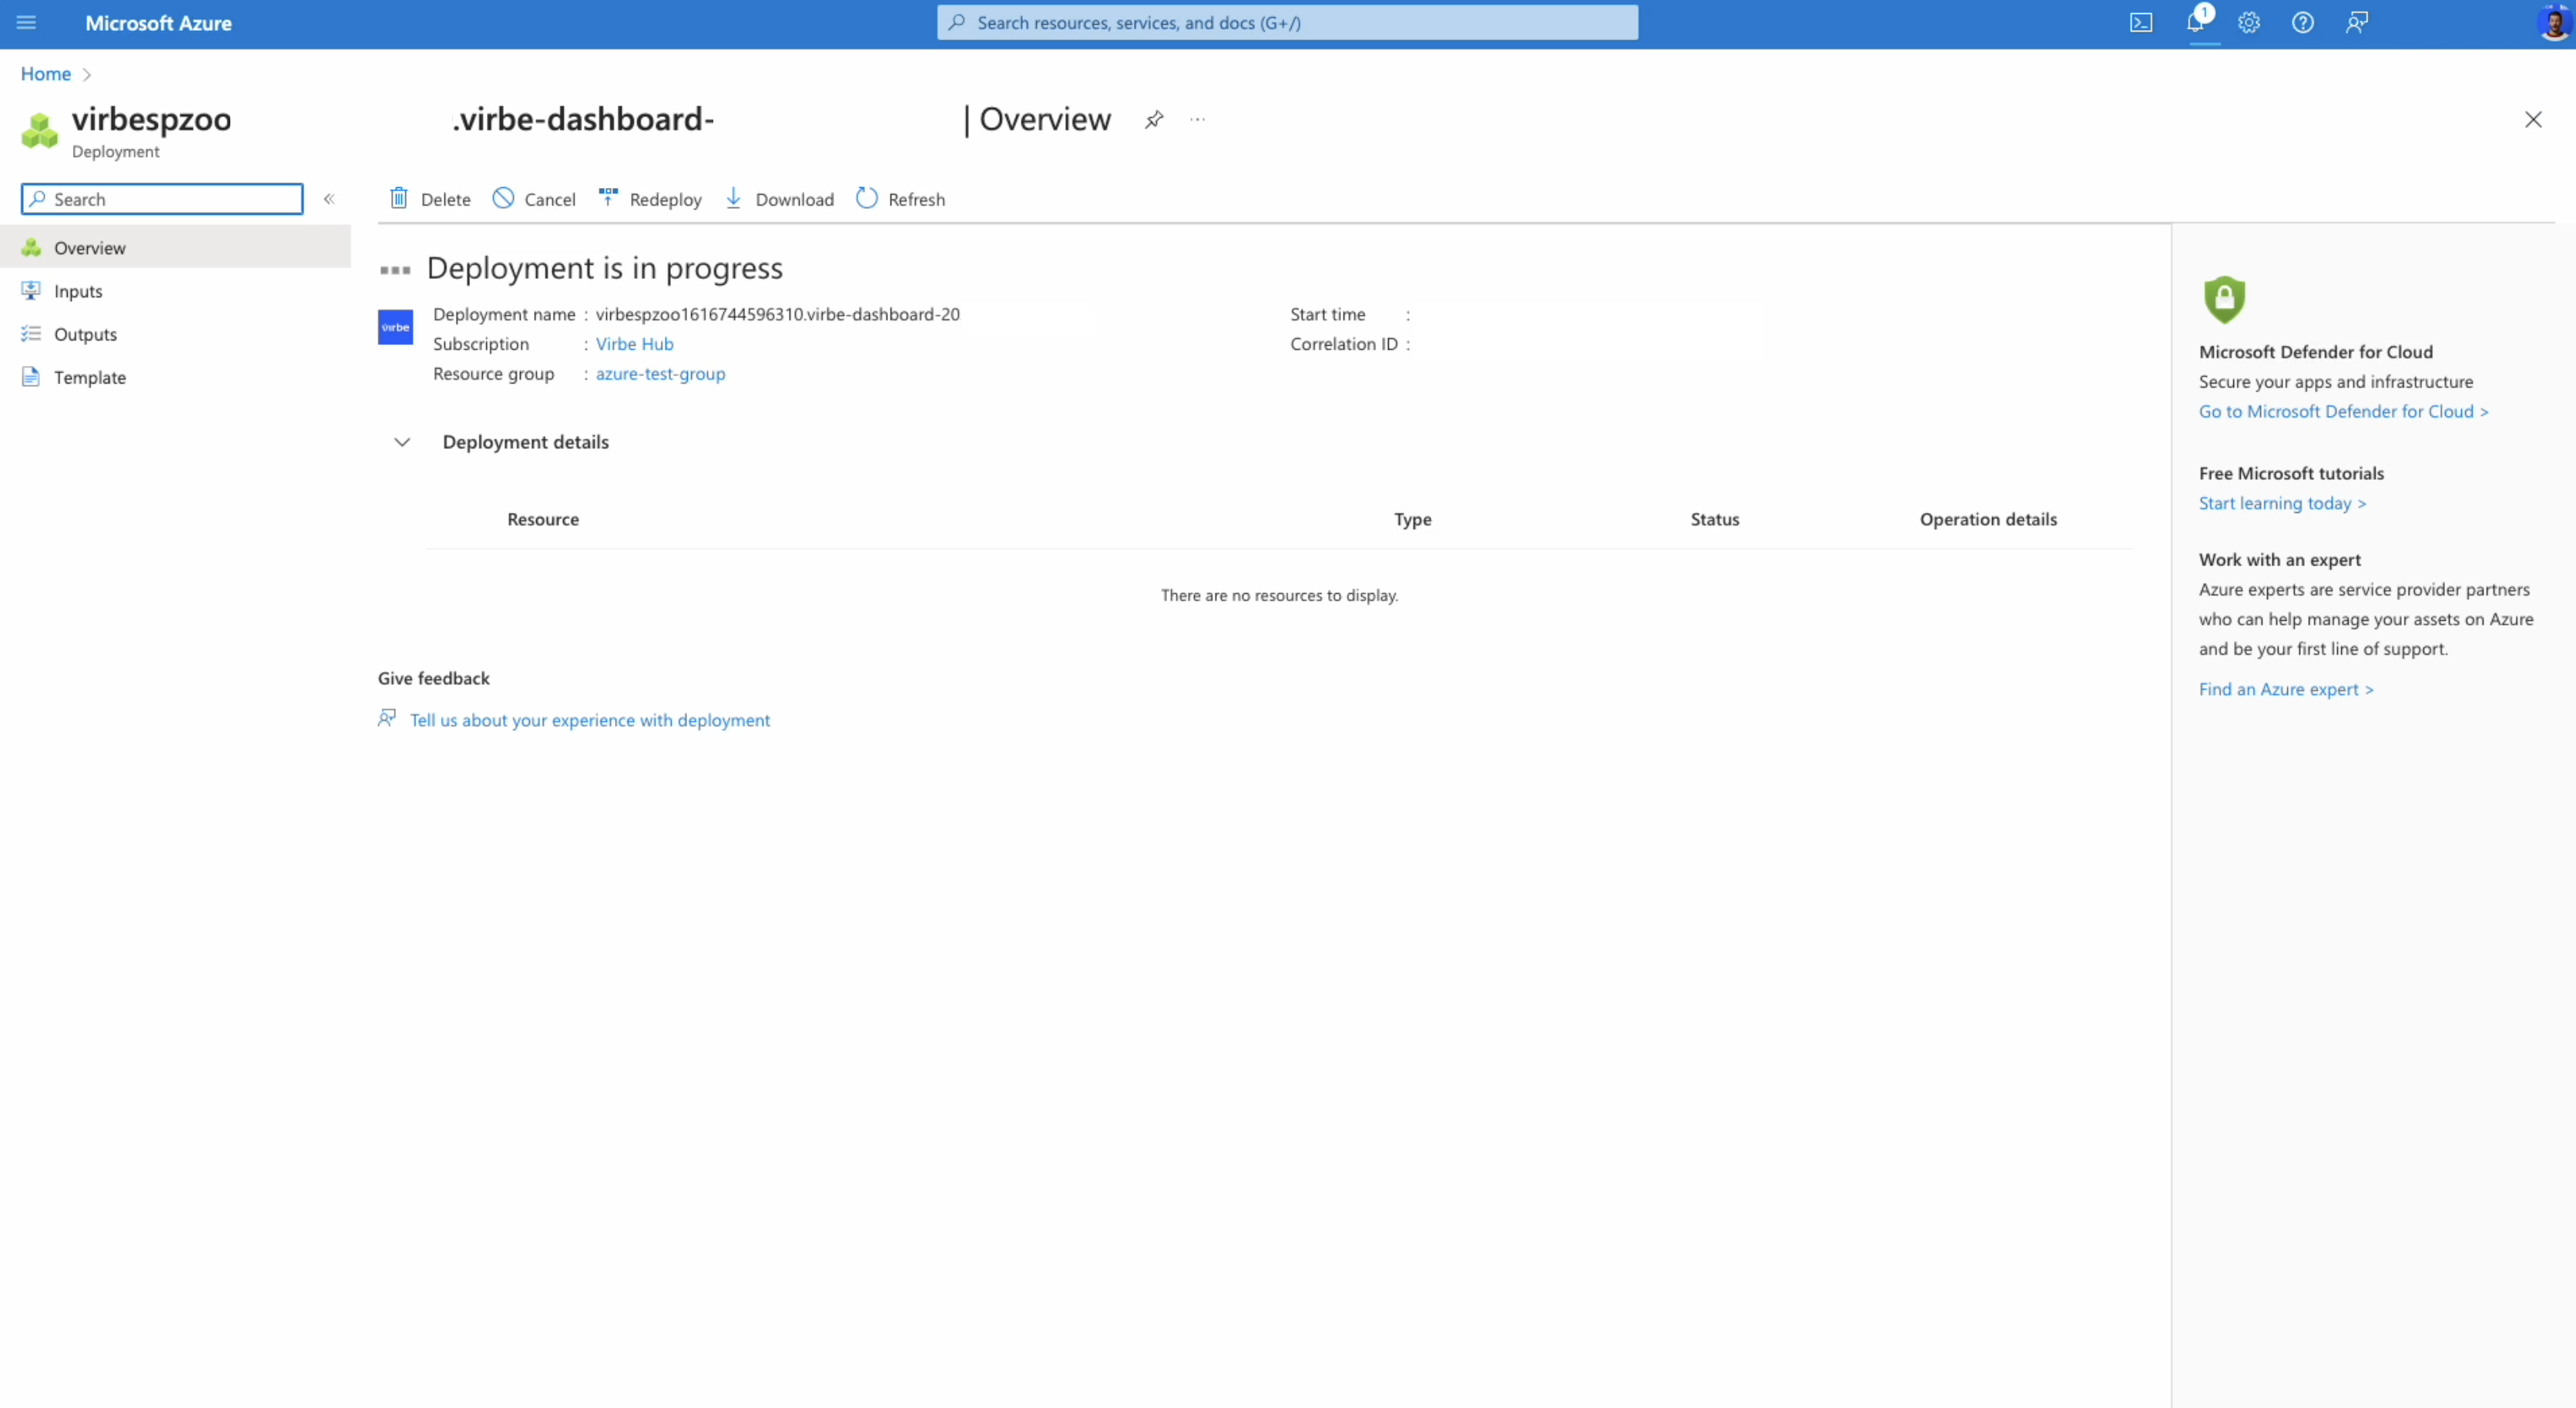Click the Resource column header
The image size is (2576, 1408).
543,519
